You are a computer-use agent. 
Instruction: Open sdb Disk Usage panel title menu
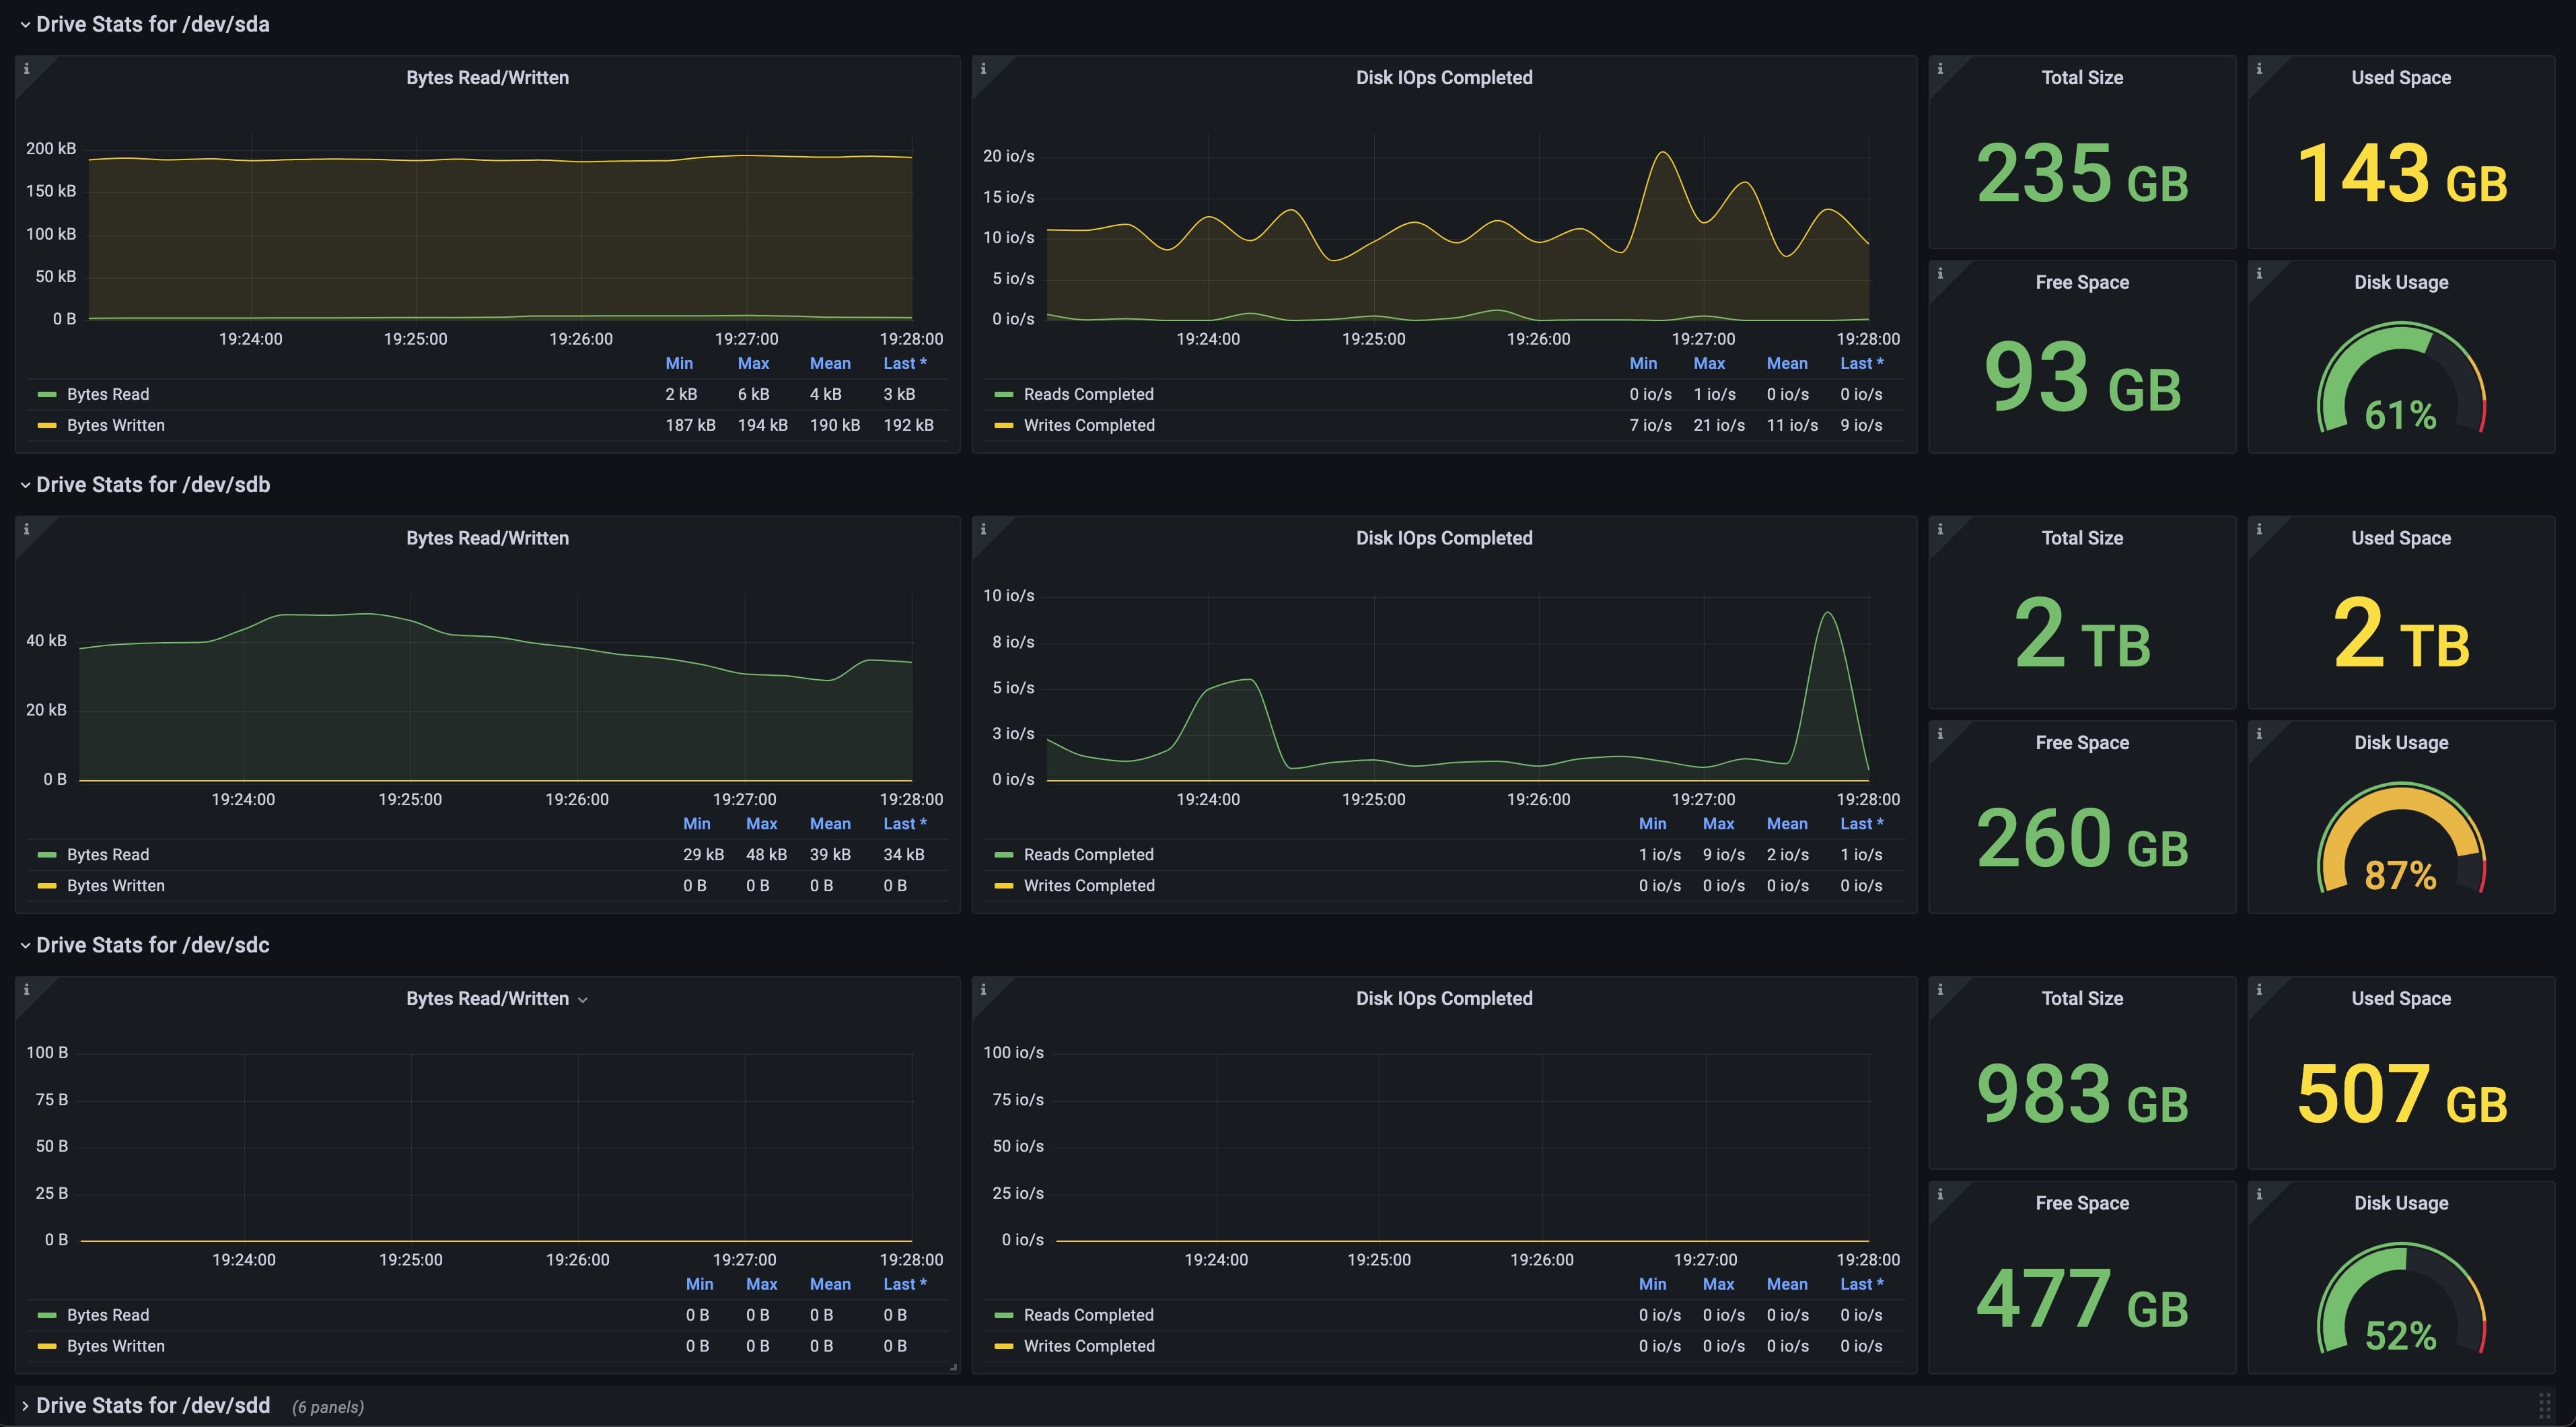2401,743
